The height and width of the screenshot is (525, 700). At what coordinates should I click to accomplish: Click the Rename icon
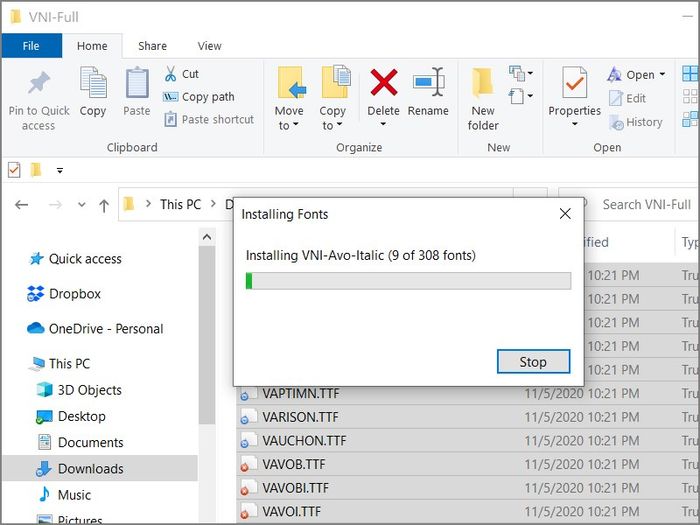click(x=428, y=82)
